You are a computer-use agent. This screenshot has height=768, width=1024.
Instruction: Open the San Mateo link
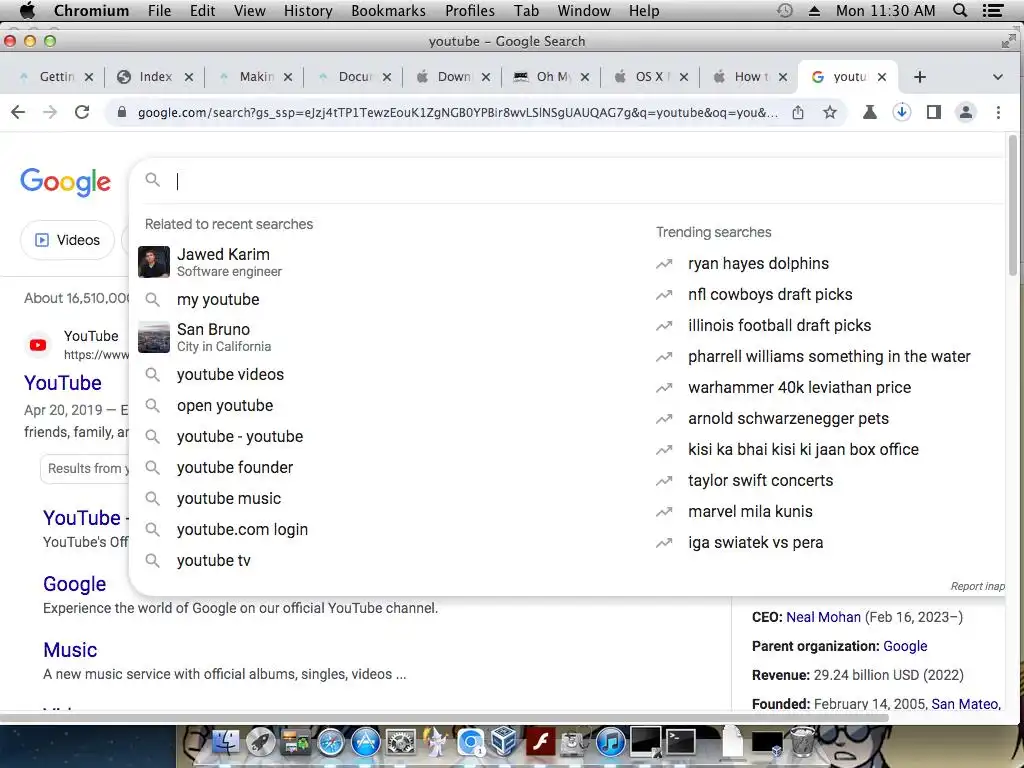(x=965, y=704)
